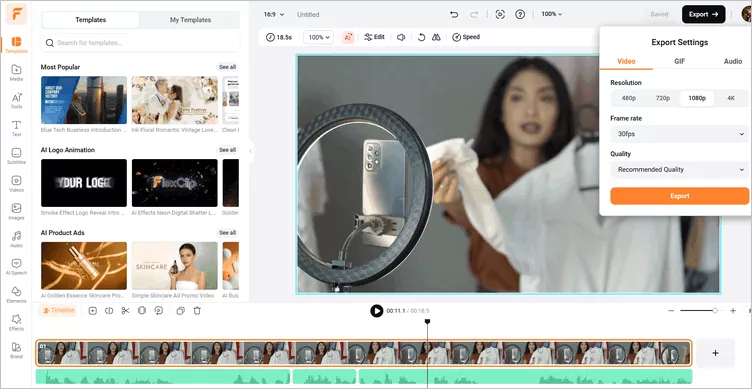Open the Text sidebar panel
752x389 pixels.
(16, 128)
